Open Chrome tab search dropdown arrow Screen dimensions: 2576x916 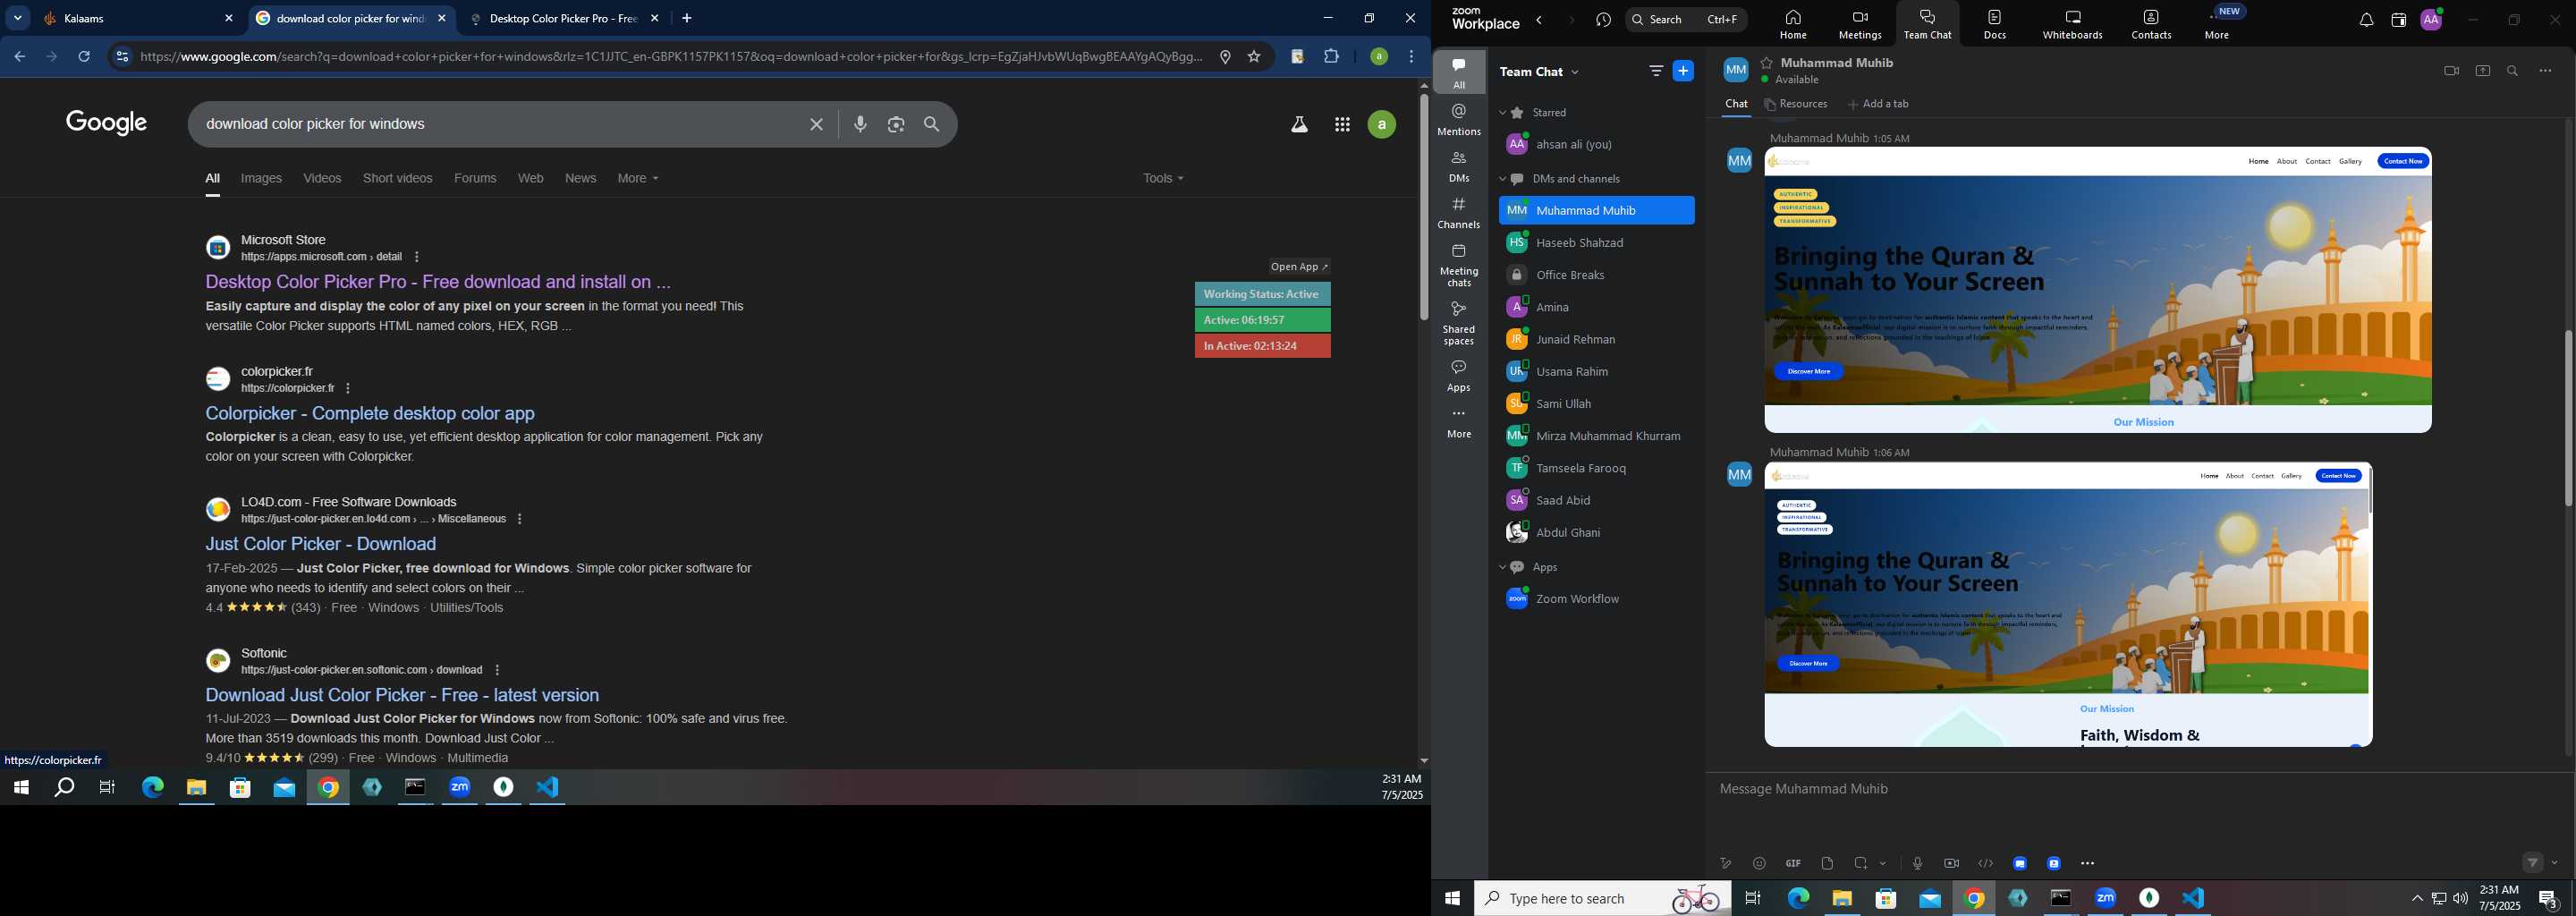click(18, 18)
